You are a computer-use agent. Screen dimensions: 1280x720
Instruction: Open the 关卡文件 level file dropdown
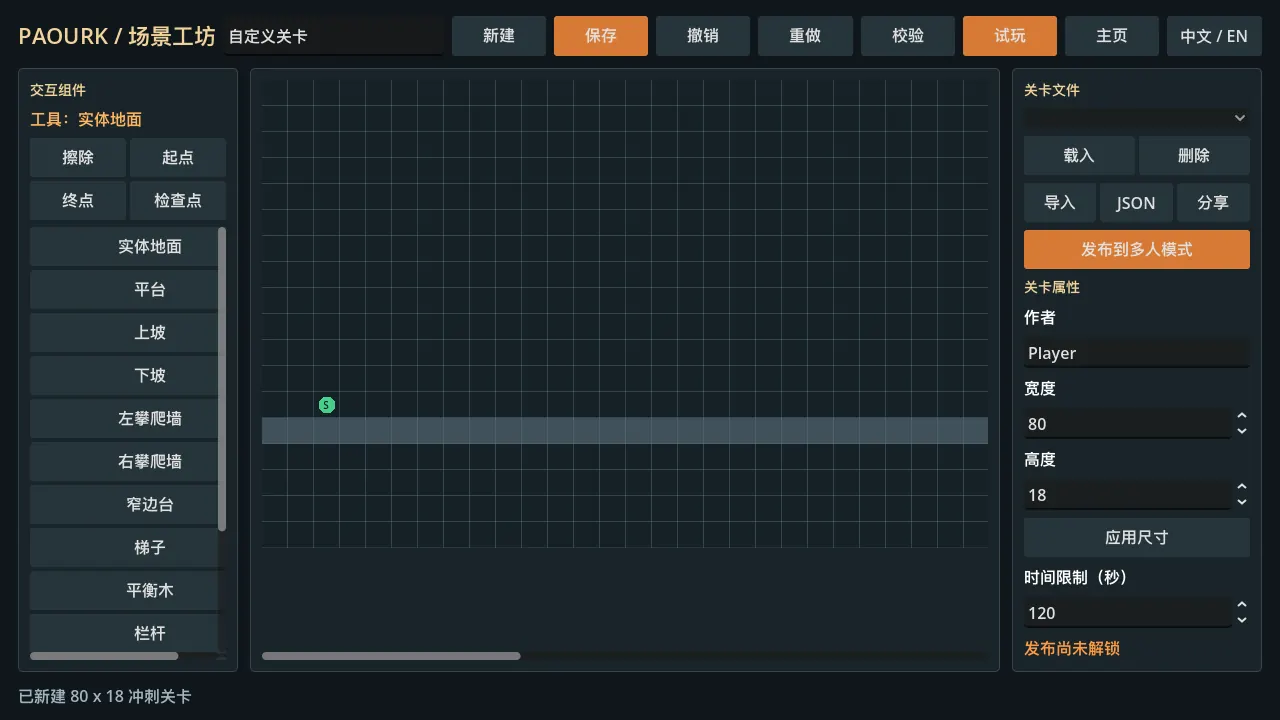click(1137, 118)
